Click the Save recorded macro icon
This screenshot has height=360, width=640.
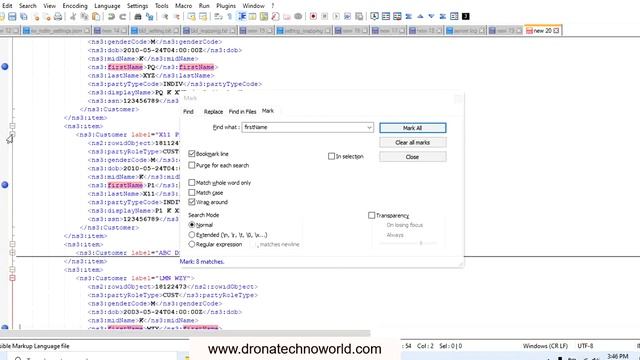pos(359,16)
